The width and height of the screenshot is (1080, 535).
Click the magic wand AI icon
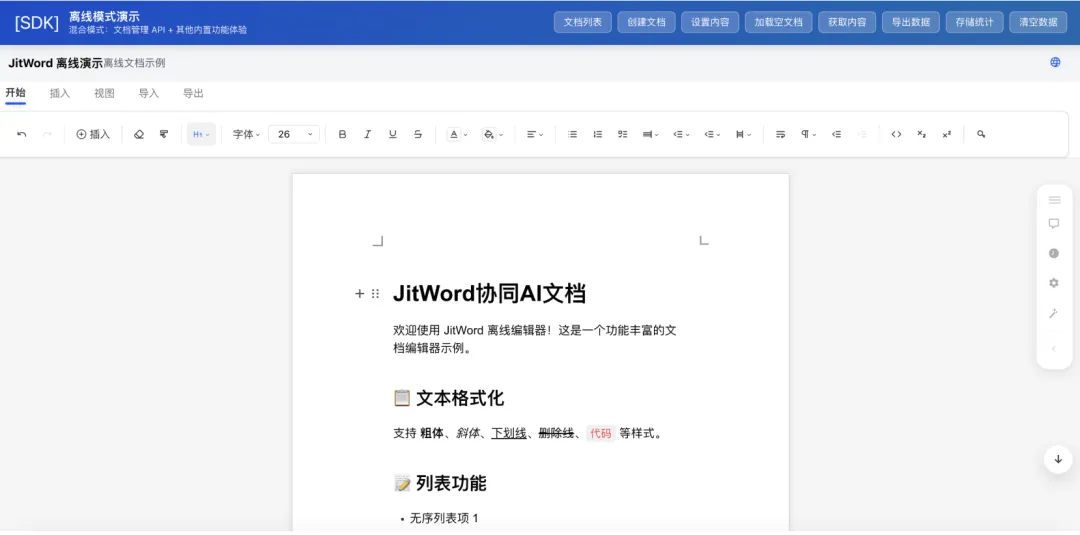tap(1054, 313)
